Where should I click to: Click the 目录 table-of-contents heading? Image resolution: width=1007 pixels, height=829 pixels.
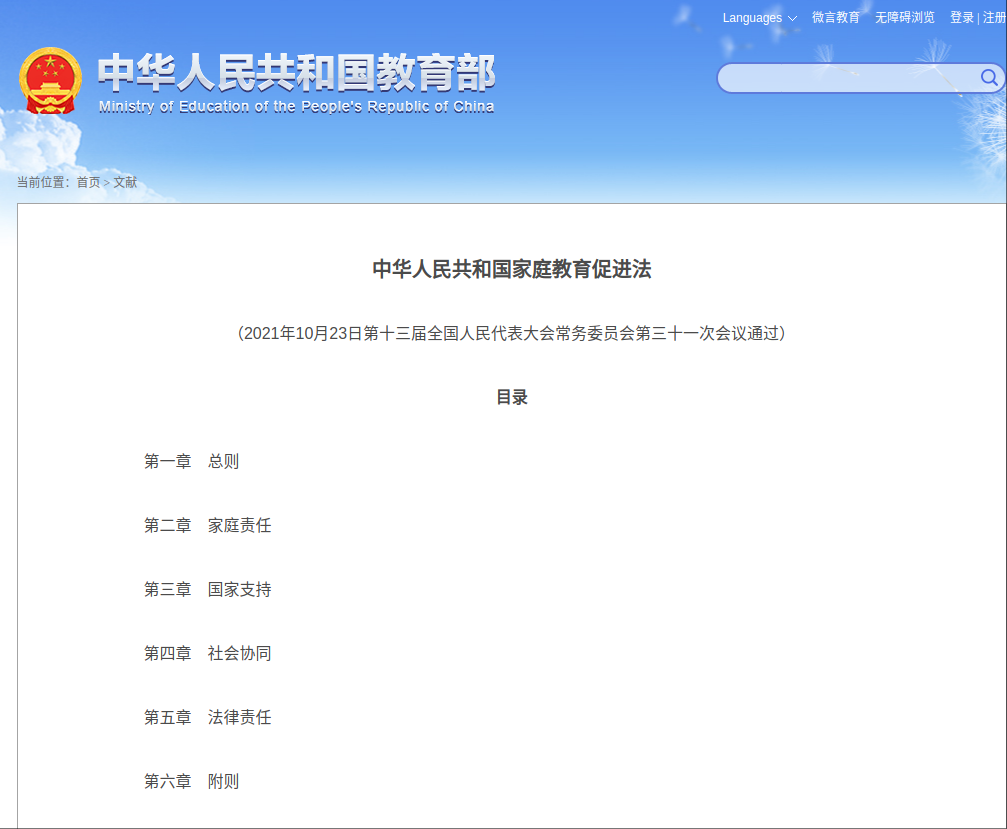point(512,397)
